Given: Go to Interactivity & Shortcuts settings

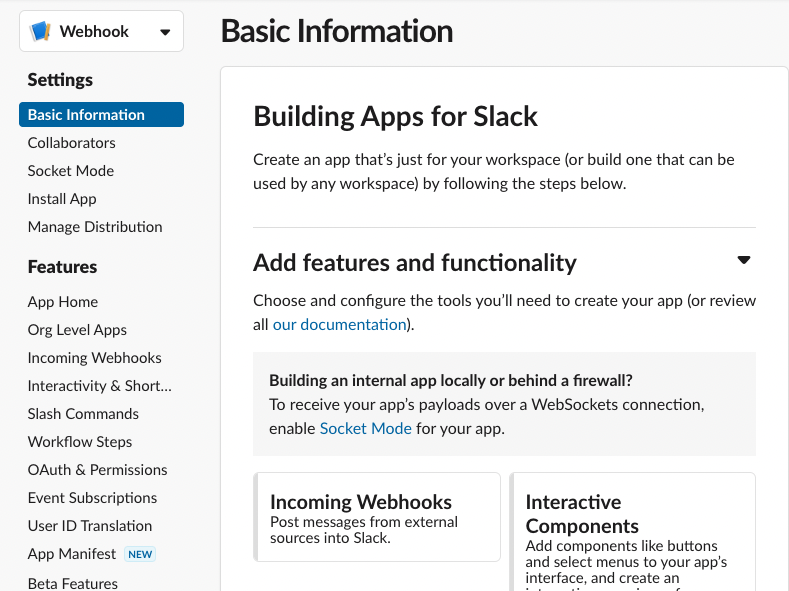Looking at the screenshot, I should pos(100,386).
